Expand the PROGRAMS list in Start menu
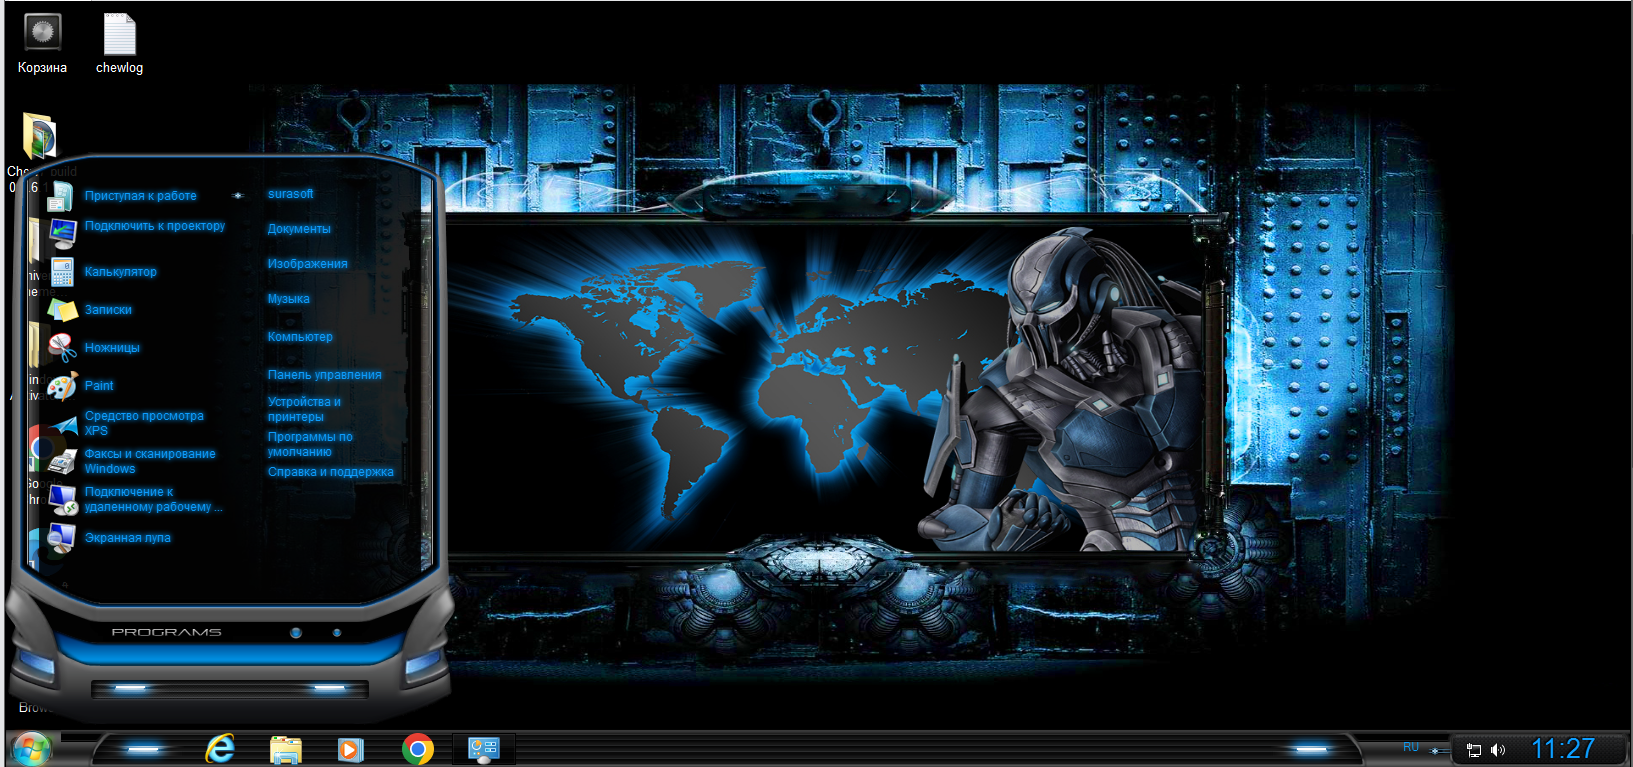Screen dimensions: 1633x767 point(166,633)
